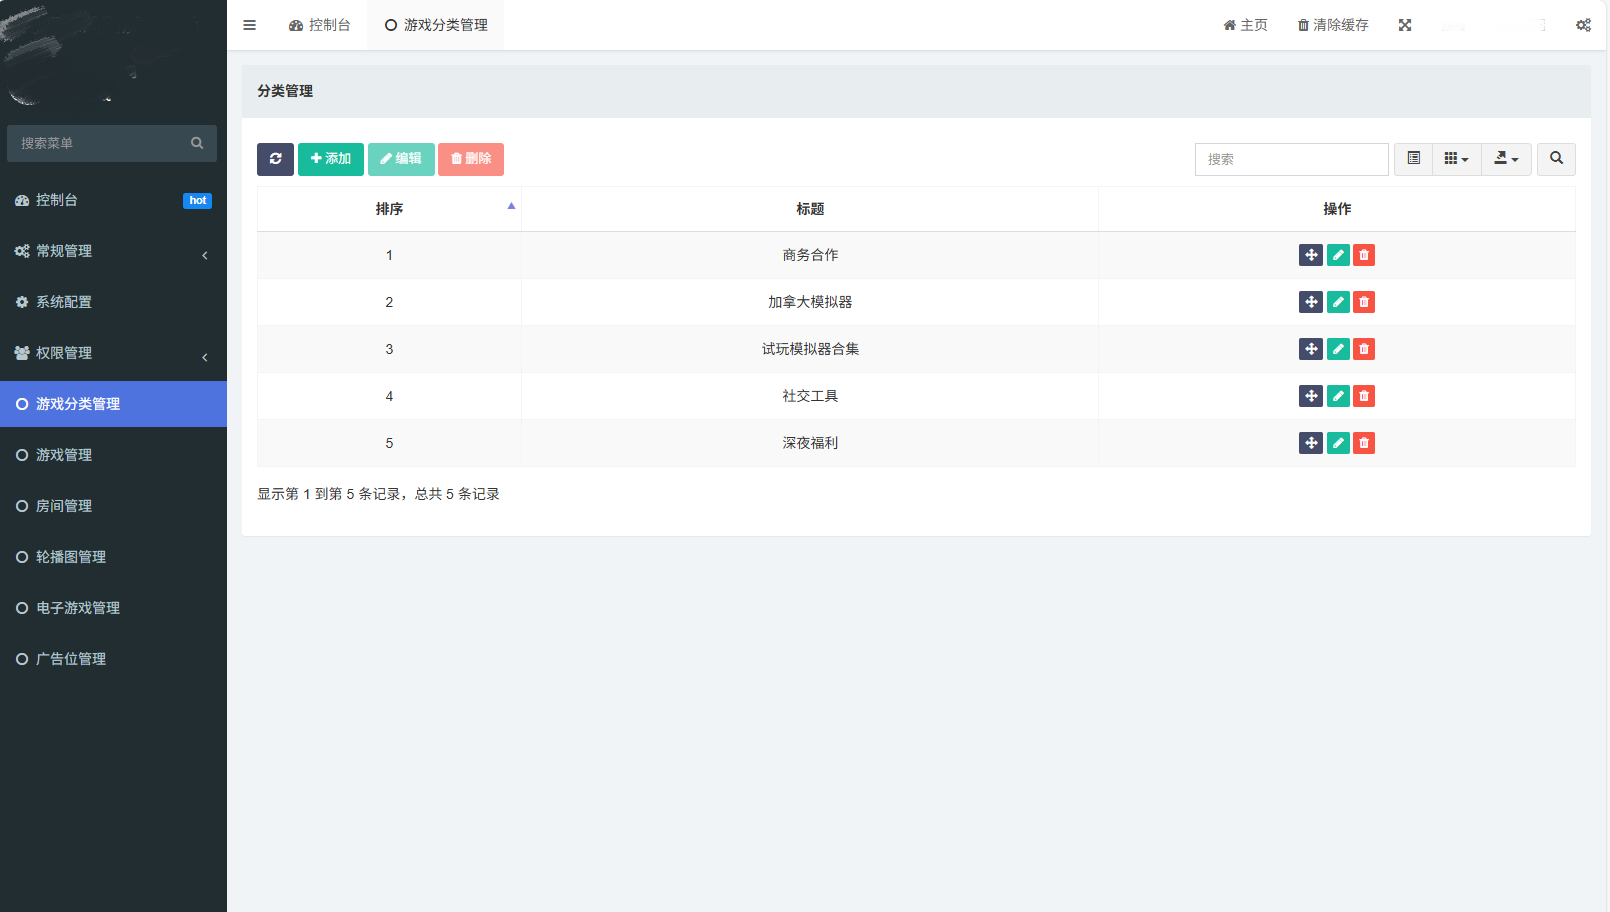This screenshot has height=912, width=1610.
Task: Click the drag-move handle for 试玩模拟器合集
Action: tap(1311, 349)
